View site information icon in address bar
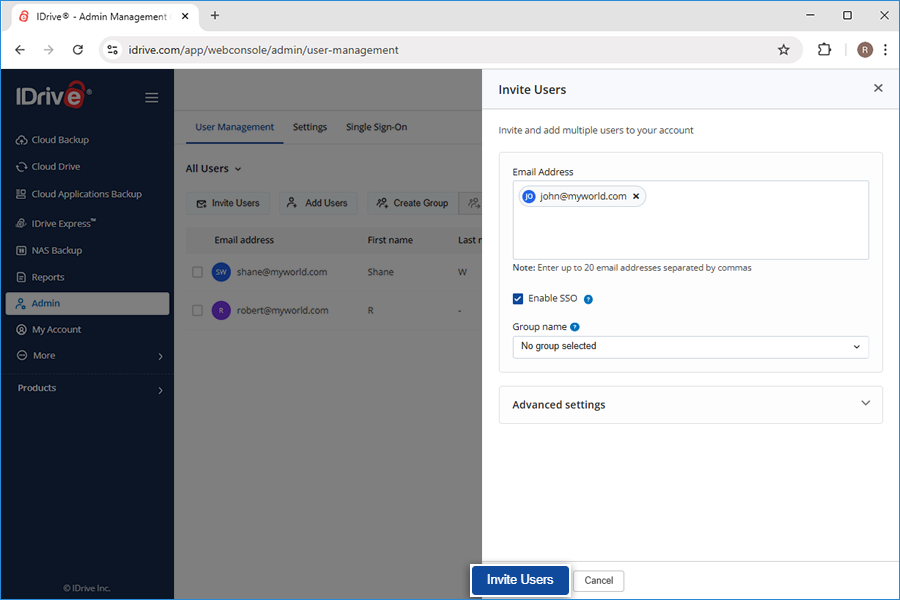 click(112, 50)
